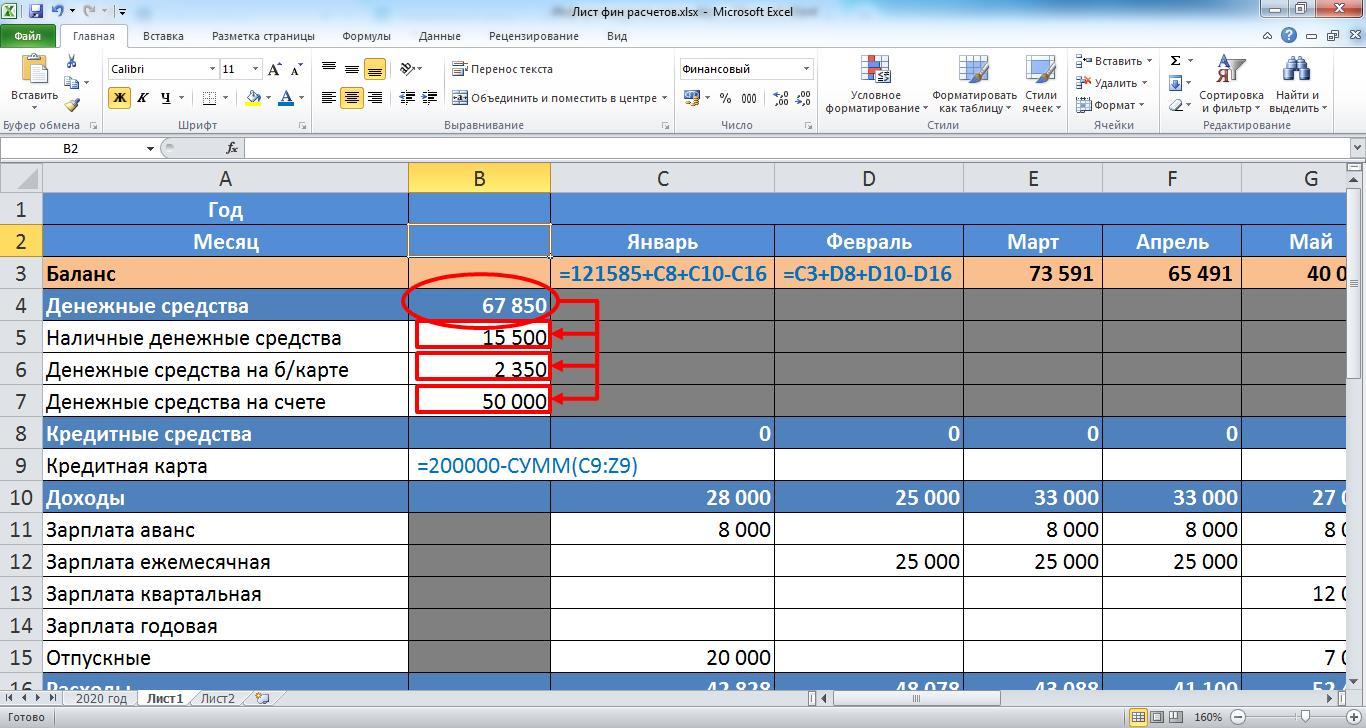Click the text orientation icon
Screen dimensions: 1366x728
pyautogui.click(x=408, y=69)
